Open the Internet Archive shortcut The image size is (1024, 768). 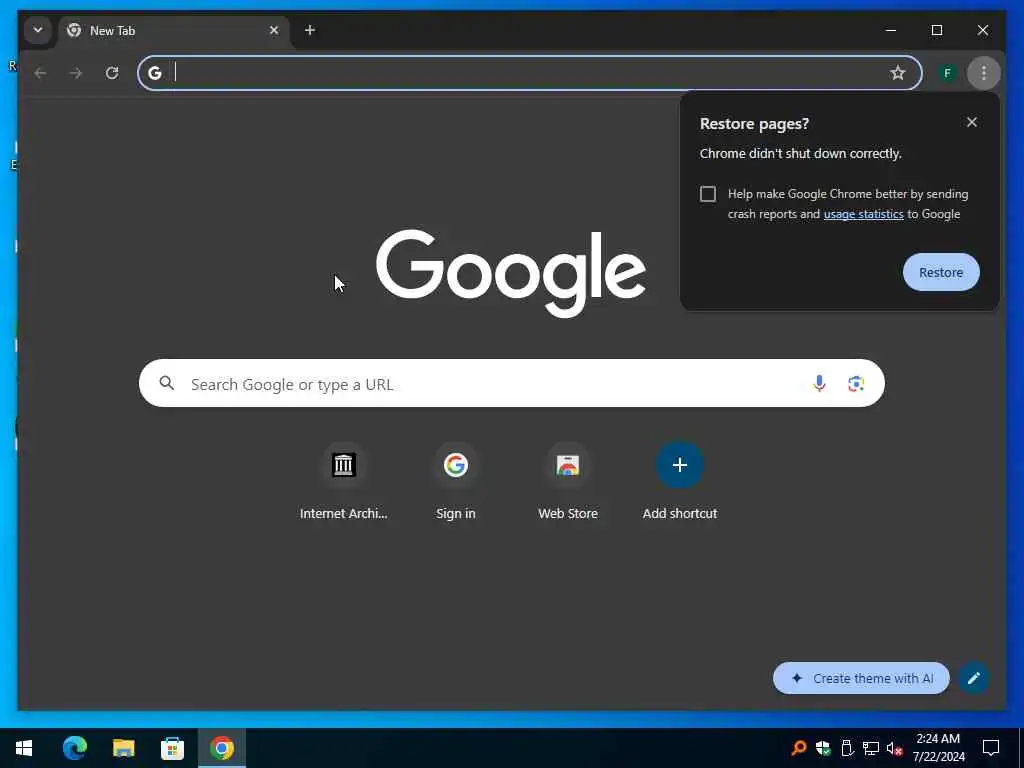(344, 481)
